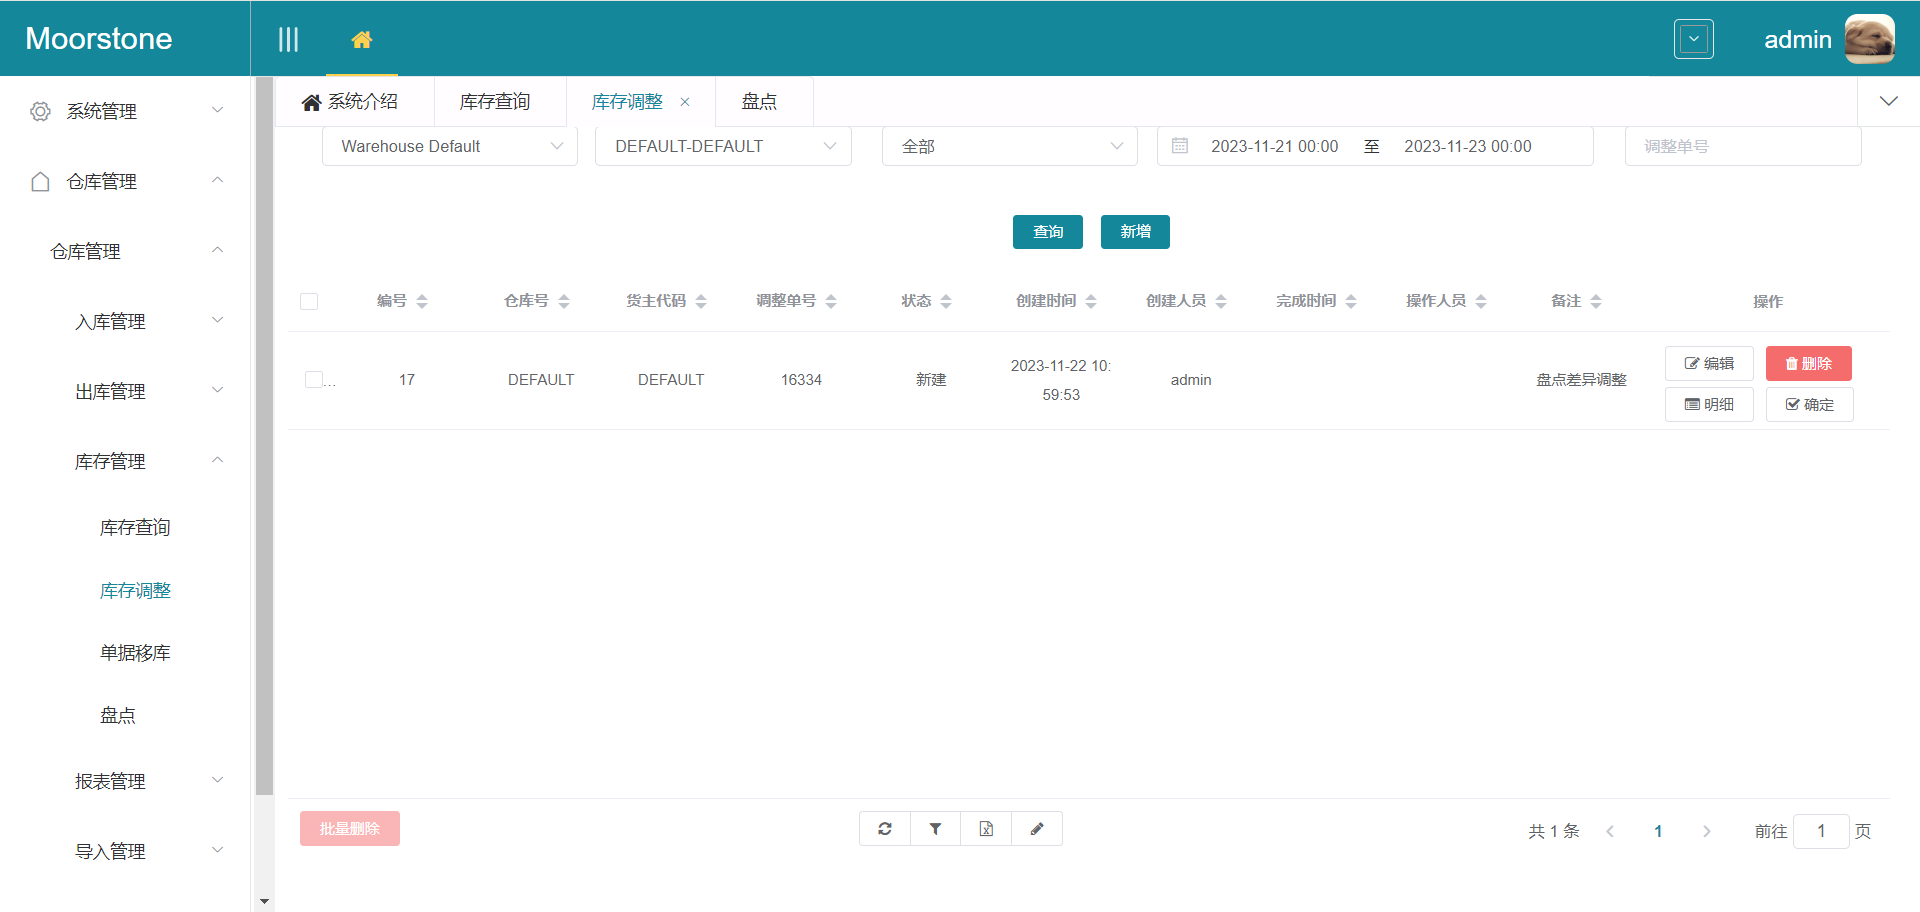Screen dimensions: 1920x912
Task: Sort rows by 创建时间 column arrows
Action: click(x=1090, y=300)
